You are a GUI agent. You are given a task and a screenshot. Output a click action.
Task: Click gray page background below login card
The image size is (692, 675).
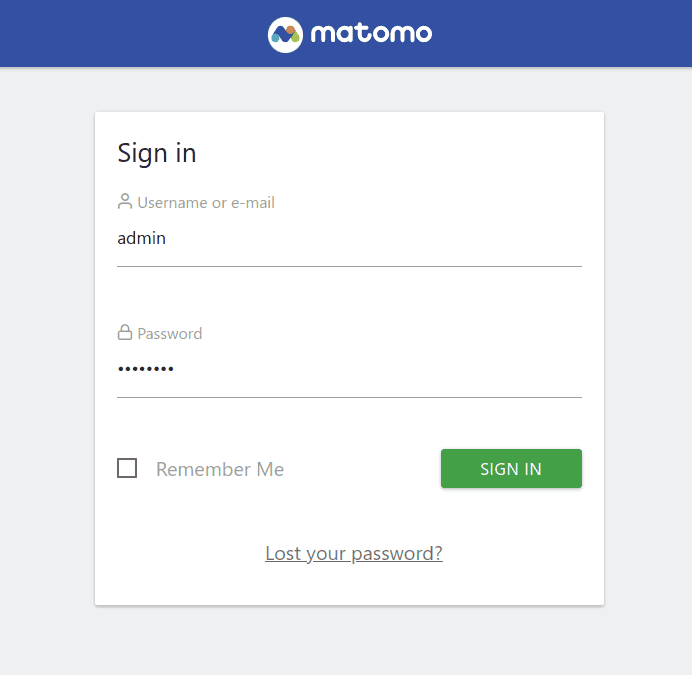349,640
